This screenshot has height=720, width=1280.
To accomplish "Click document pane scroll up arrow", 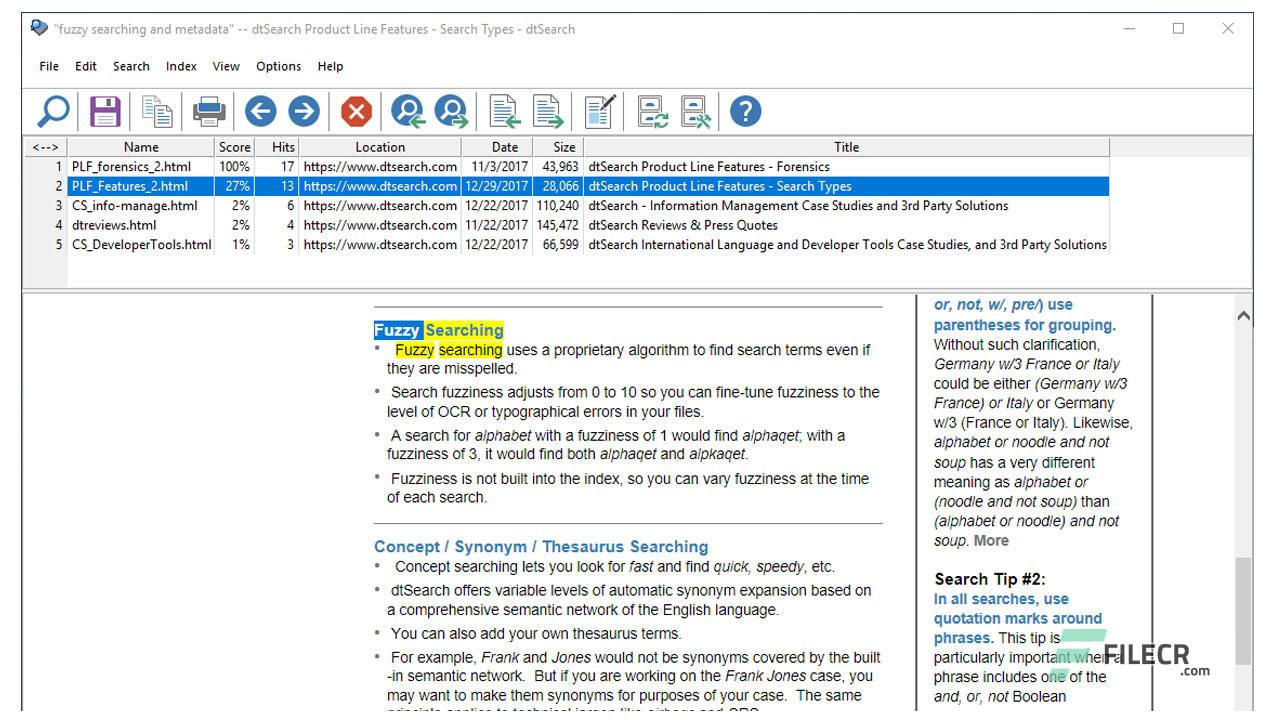I will (x=1244, y=316).
